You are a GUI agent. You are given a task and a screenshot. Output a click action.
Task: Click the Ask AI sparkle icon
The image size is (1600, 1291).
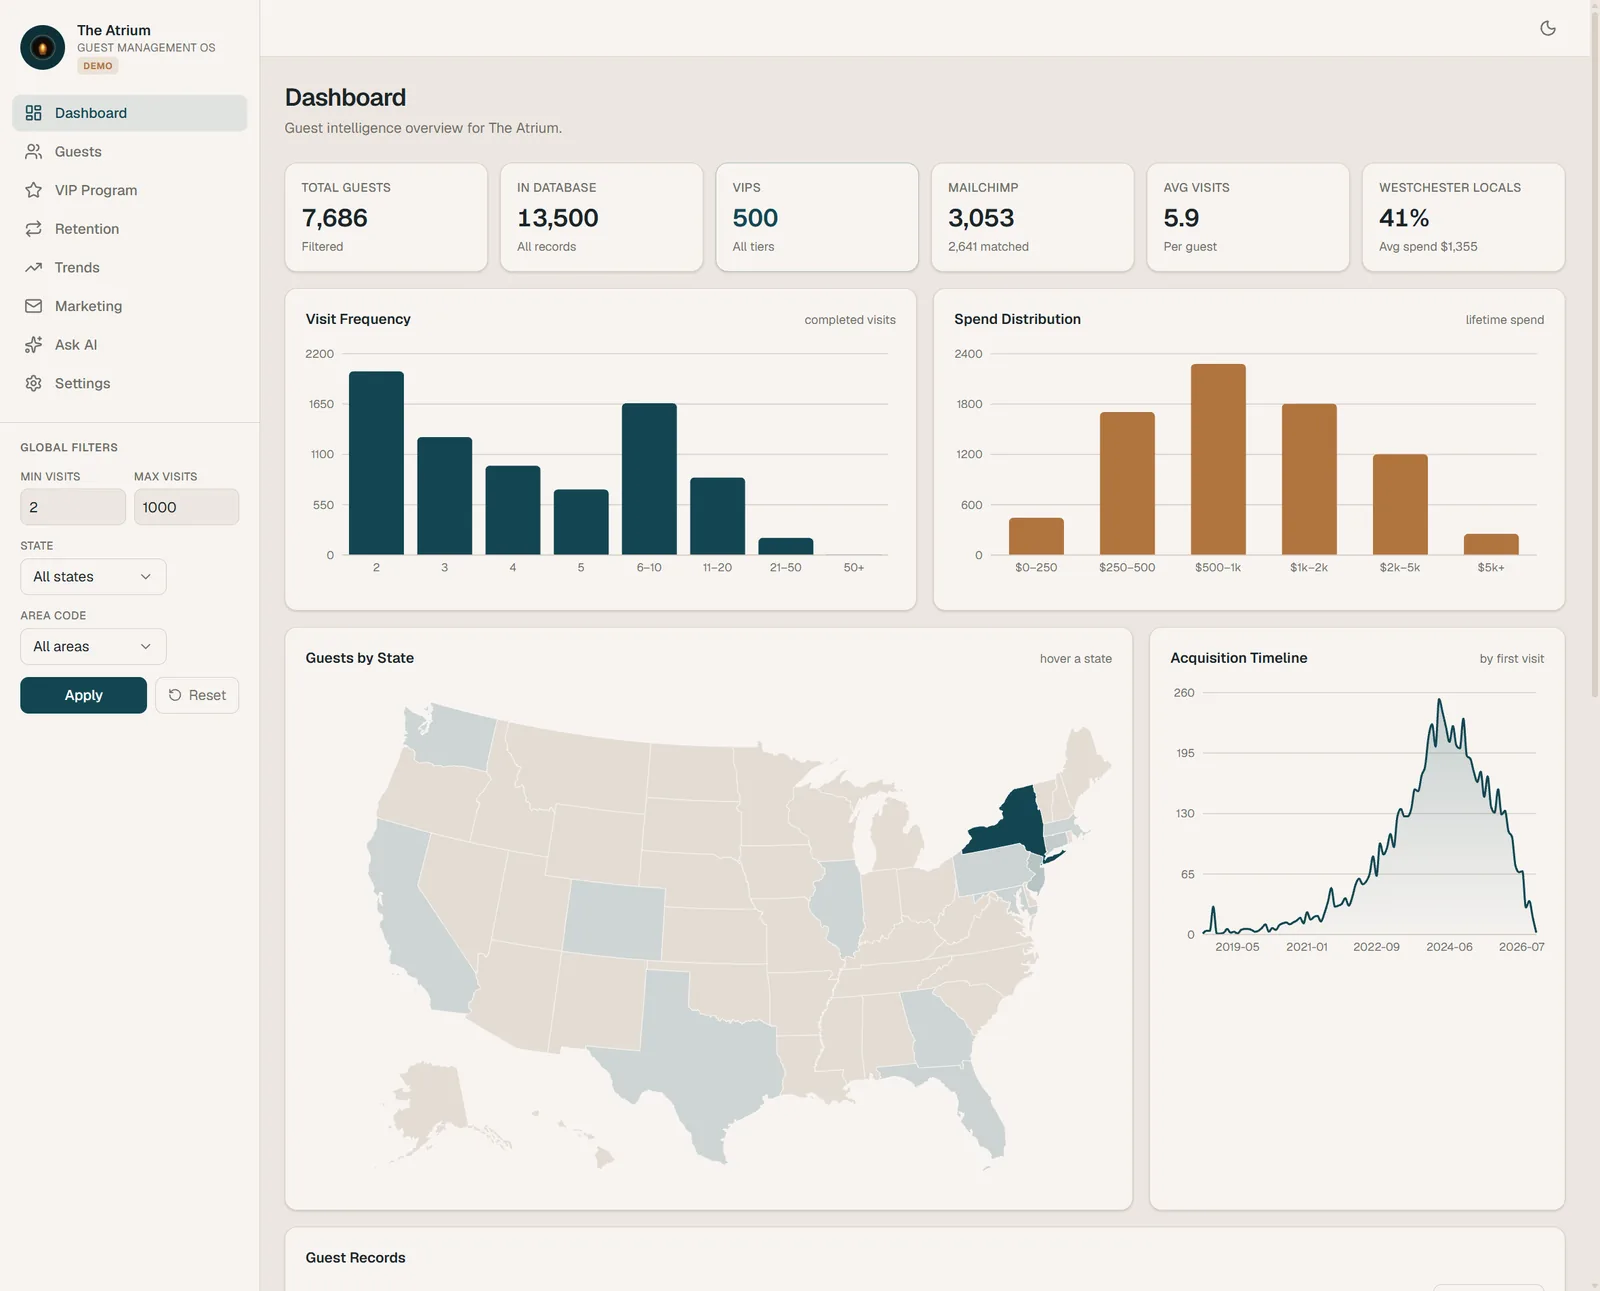click(x=33, y=345)
